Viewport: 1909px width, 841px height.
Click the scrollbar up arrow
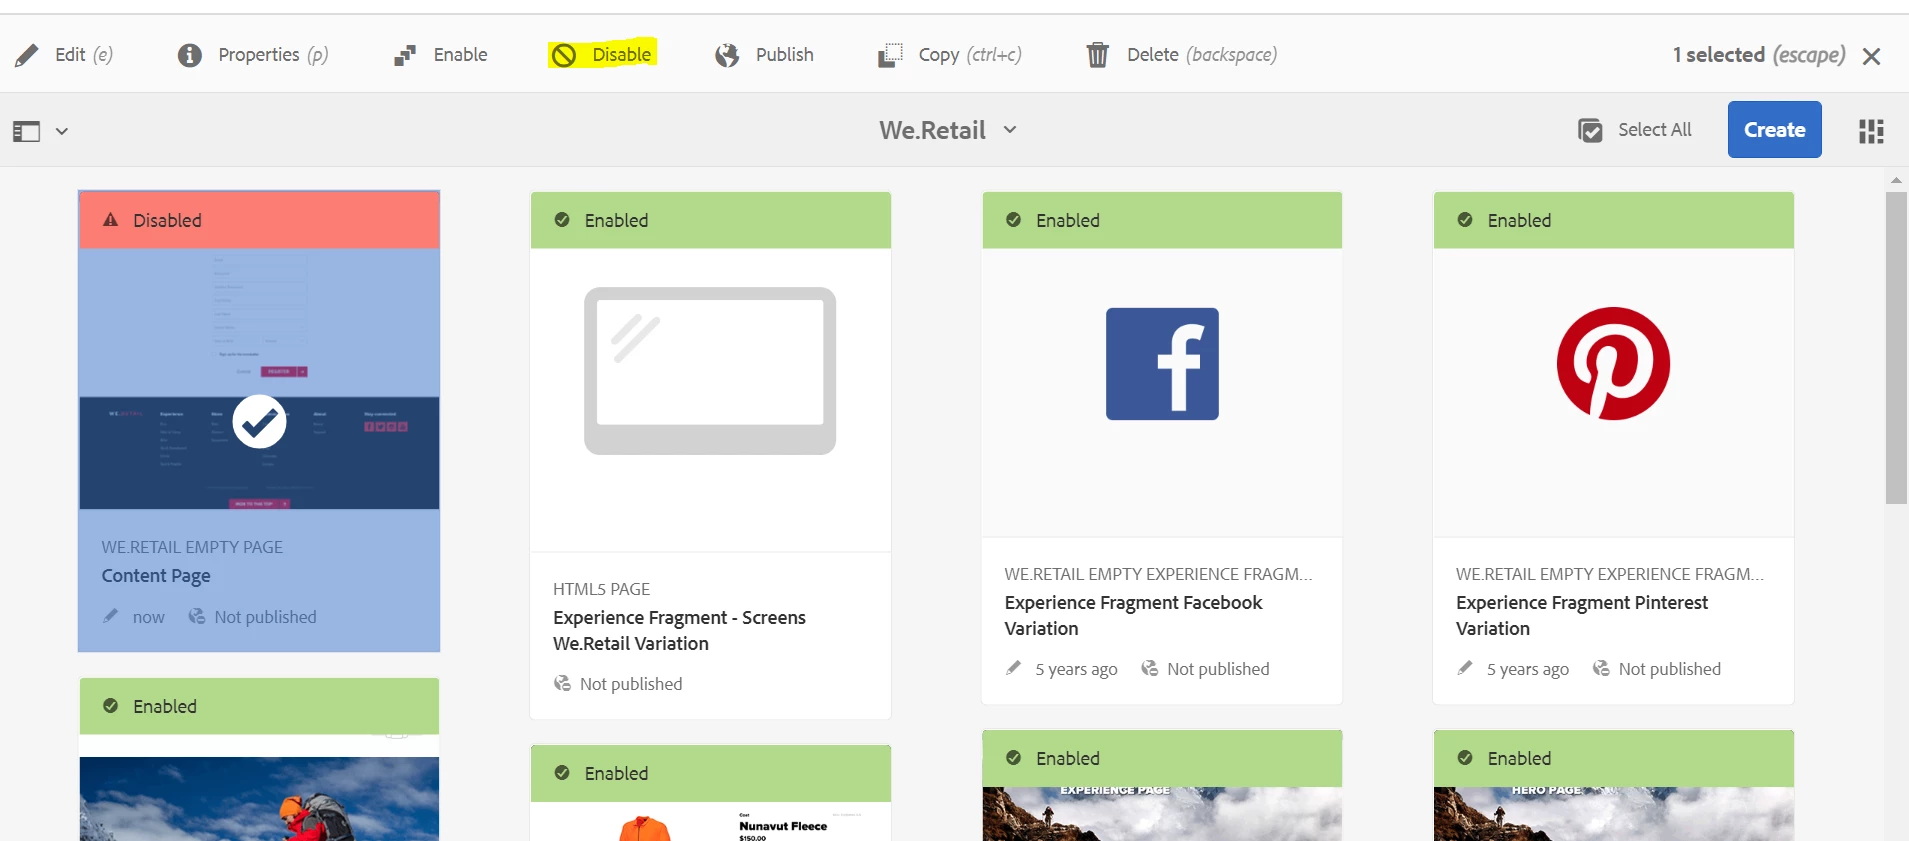[1896, 180]
